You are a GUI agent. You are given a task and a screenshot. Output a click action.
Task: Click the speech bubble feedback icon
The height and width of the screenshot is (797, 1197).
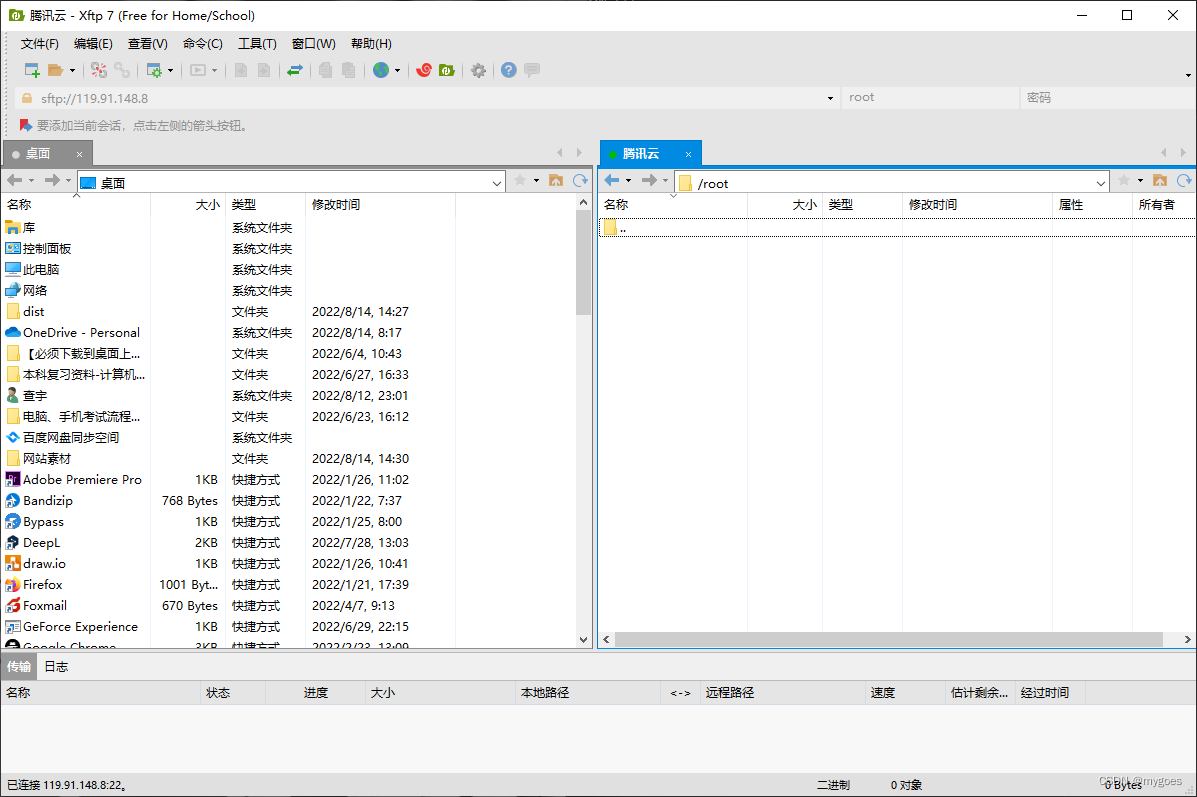coord(532,69)
